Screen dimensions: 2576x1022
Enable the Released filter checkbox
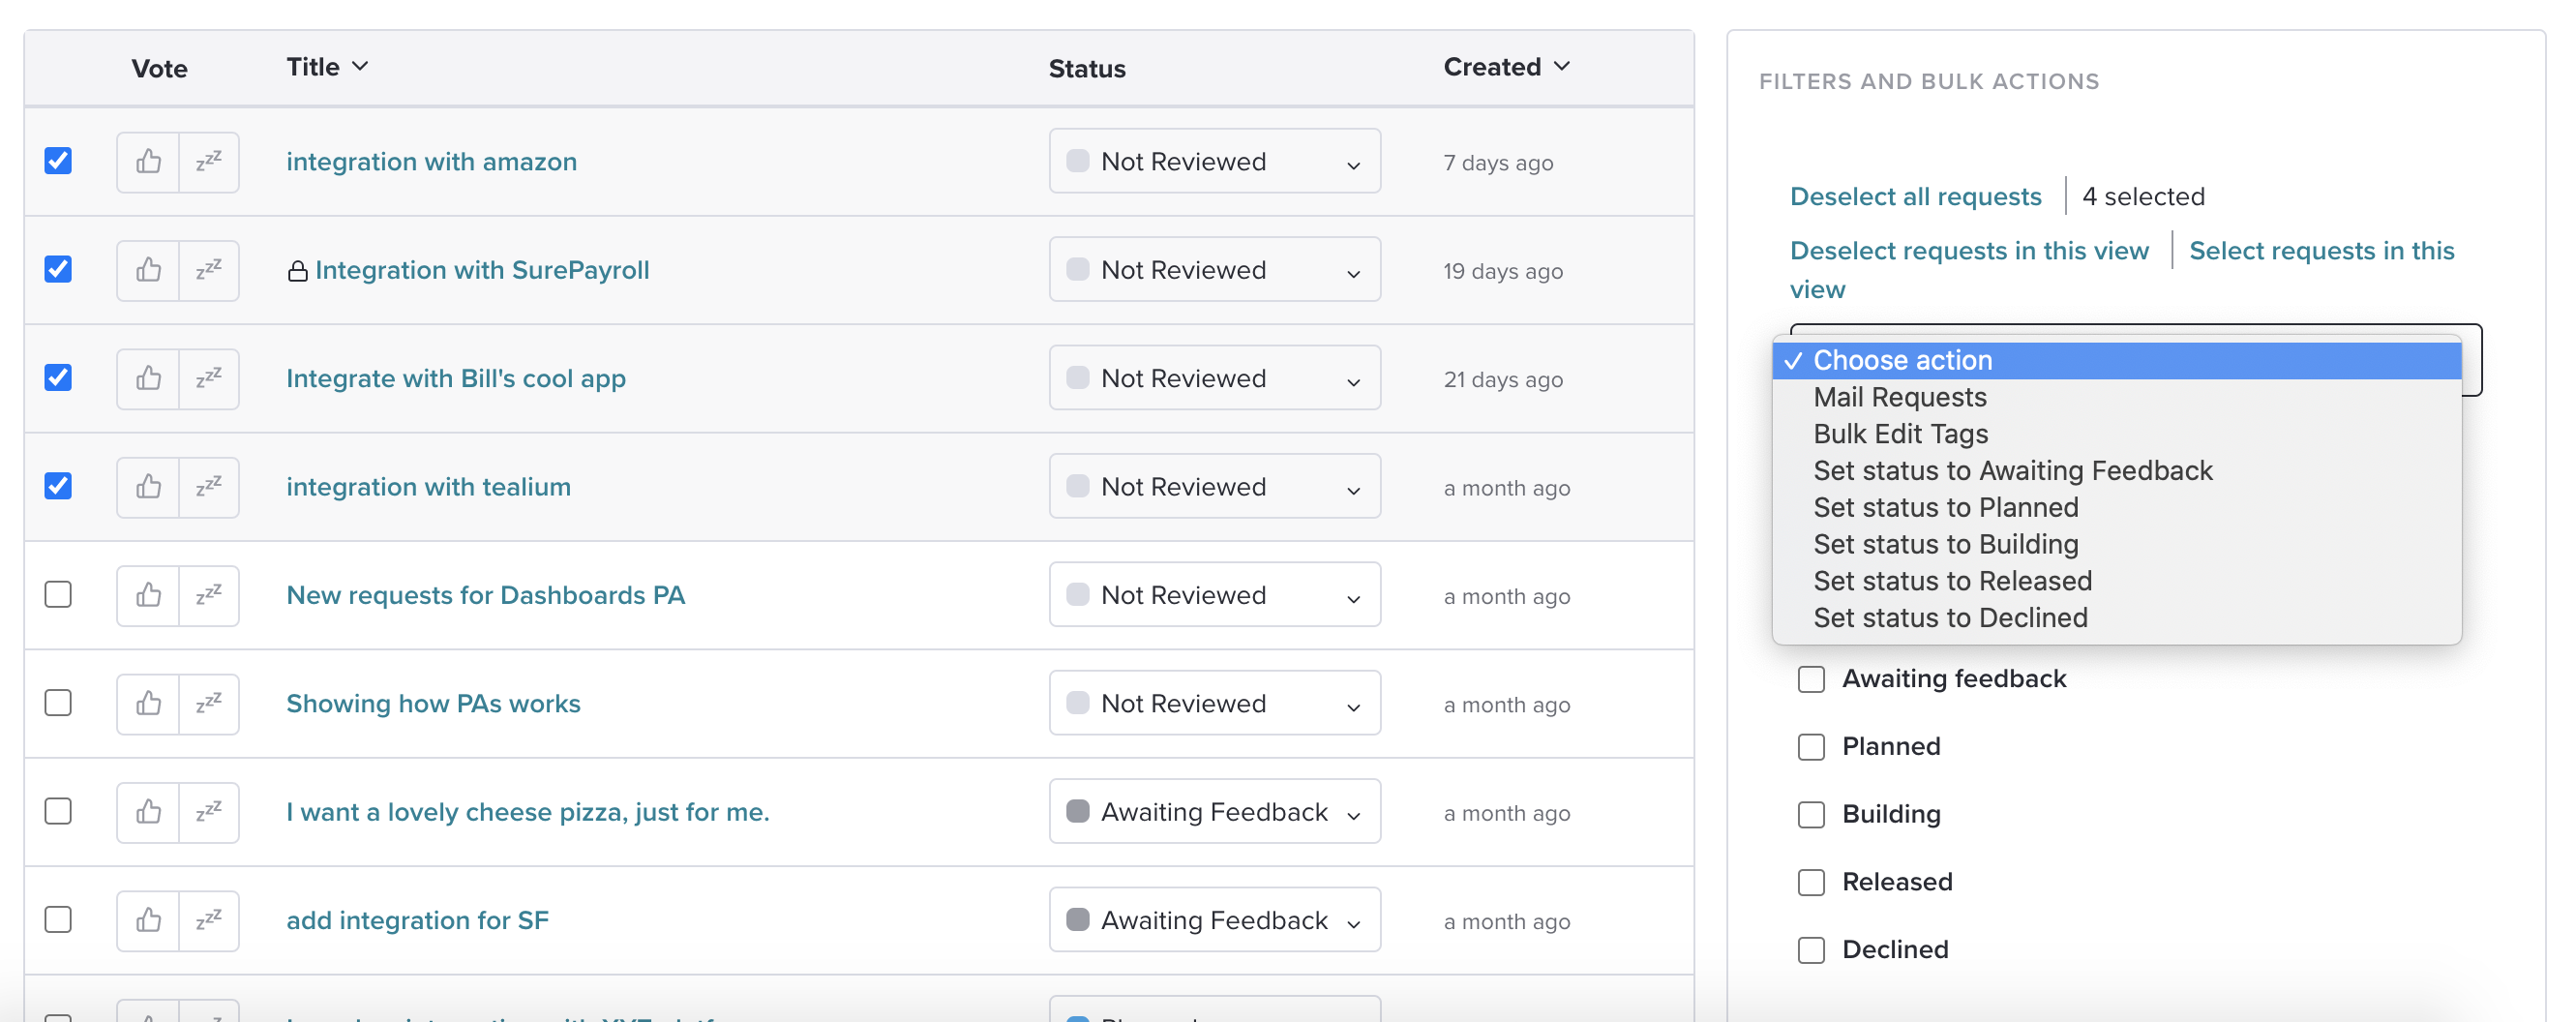click(x=1811, y=882)
